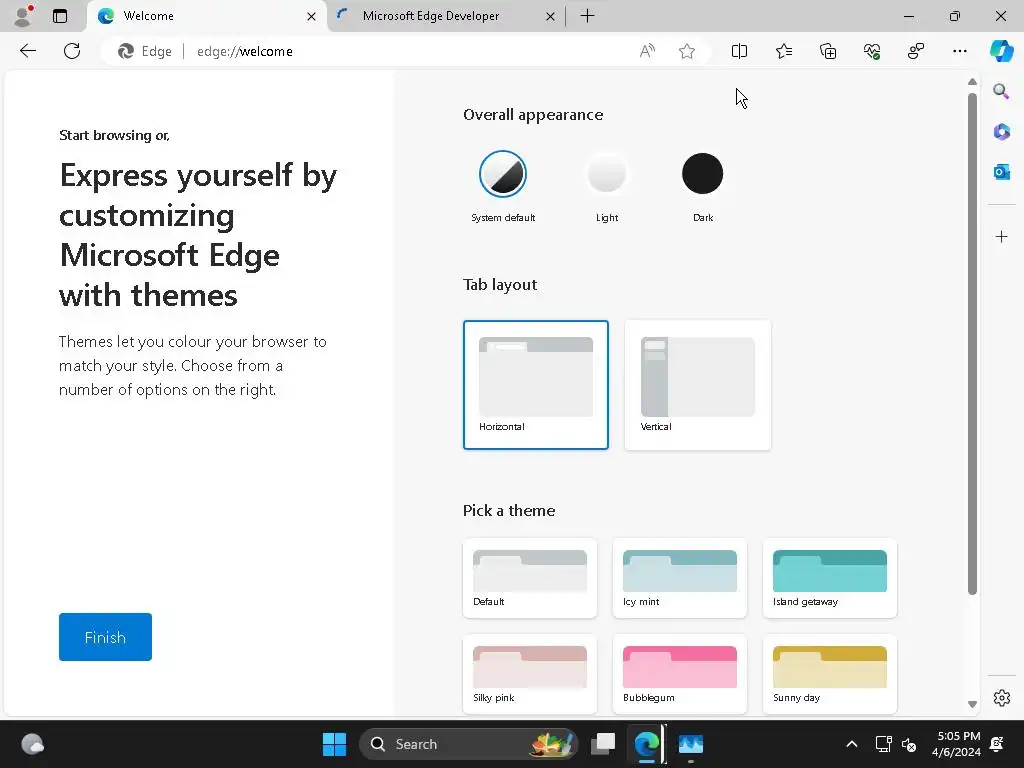Open new tab with plus button

point(587,16)
